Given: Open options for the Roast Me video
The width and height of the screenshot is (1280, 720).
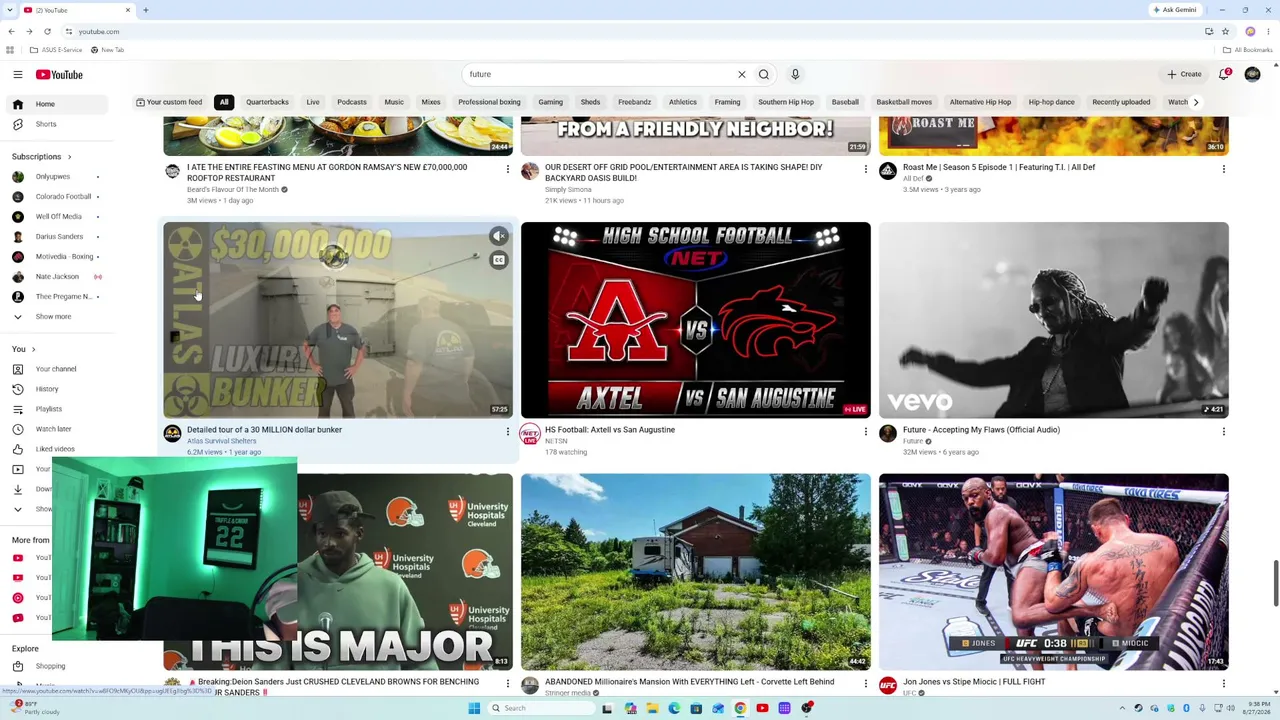Looking at the screenshot, I should (1223, 168).
